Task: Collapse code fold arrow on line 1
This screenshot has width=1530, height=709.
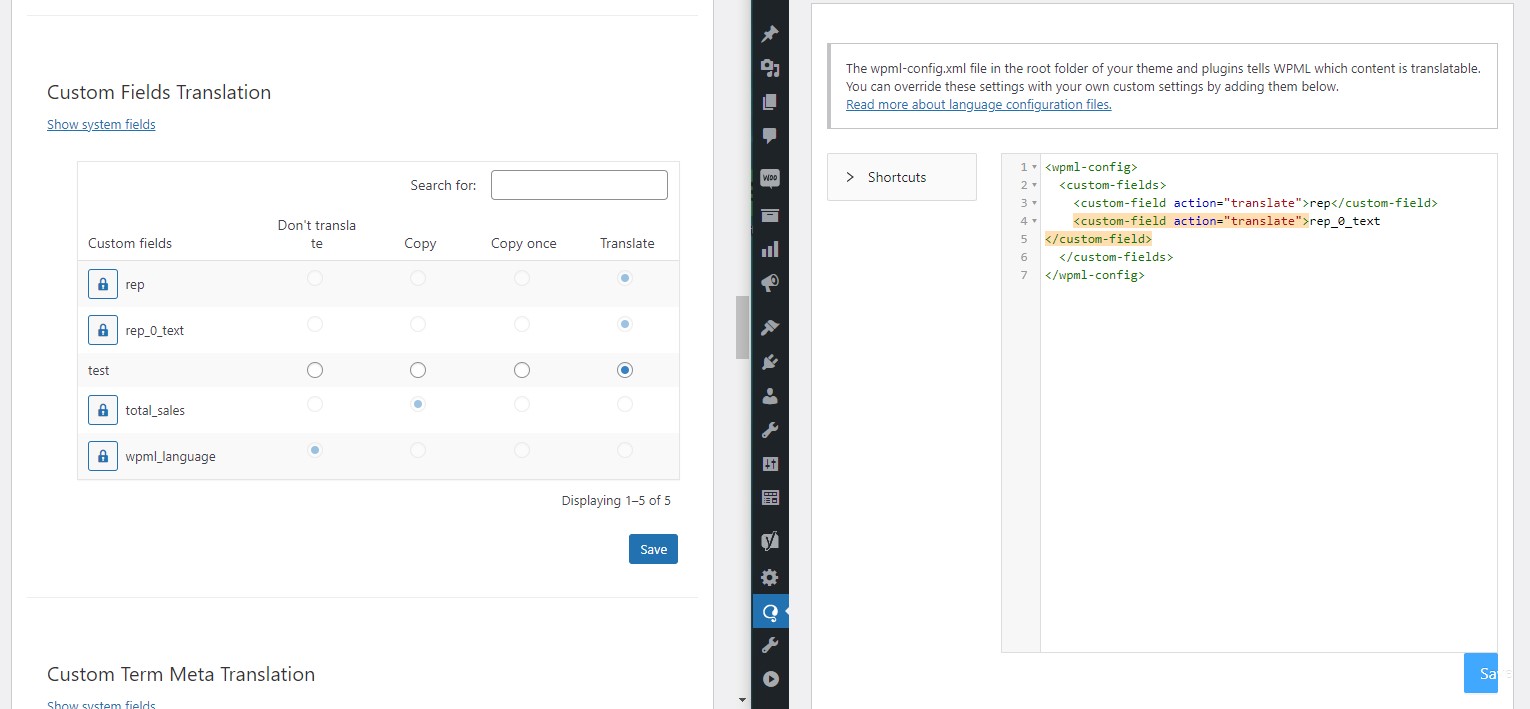Action: [1034, 167]
